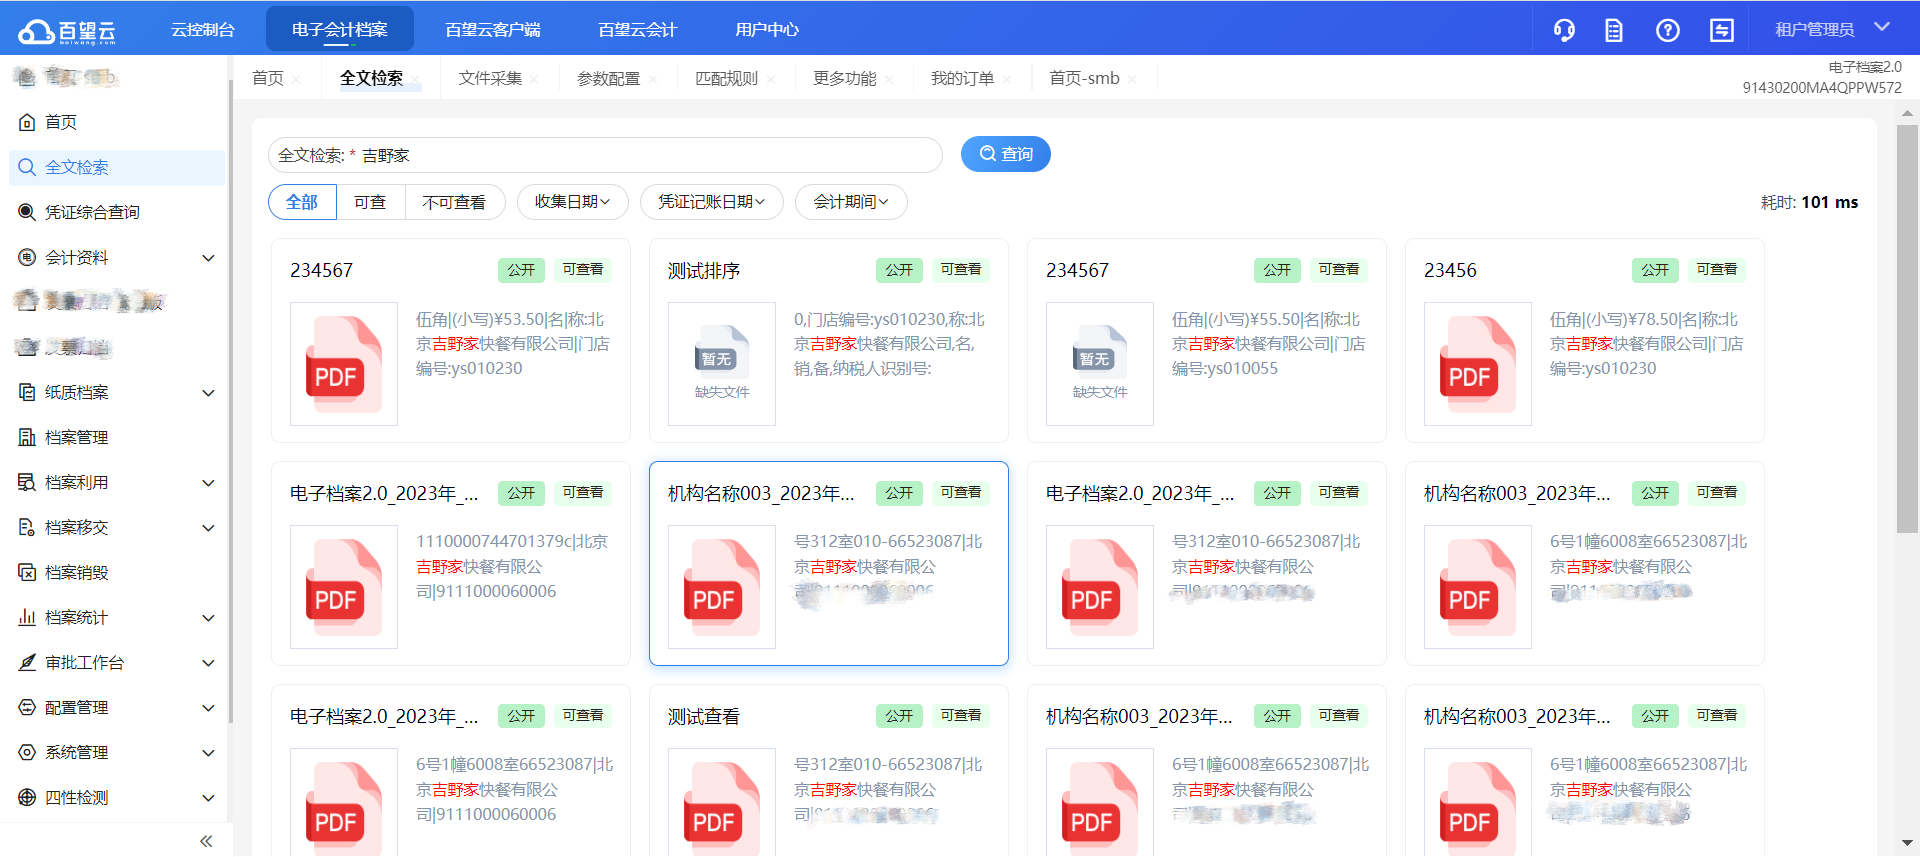Screen dimensions: 1920x857
Task: Click the 公开 tag on 测试排序 card
Action: 899,270
